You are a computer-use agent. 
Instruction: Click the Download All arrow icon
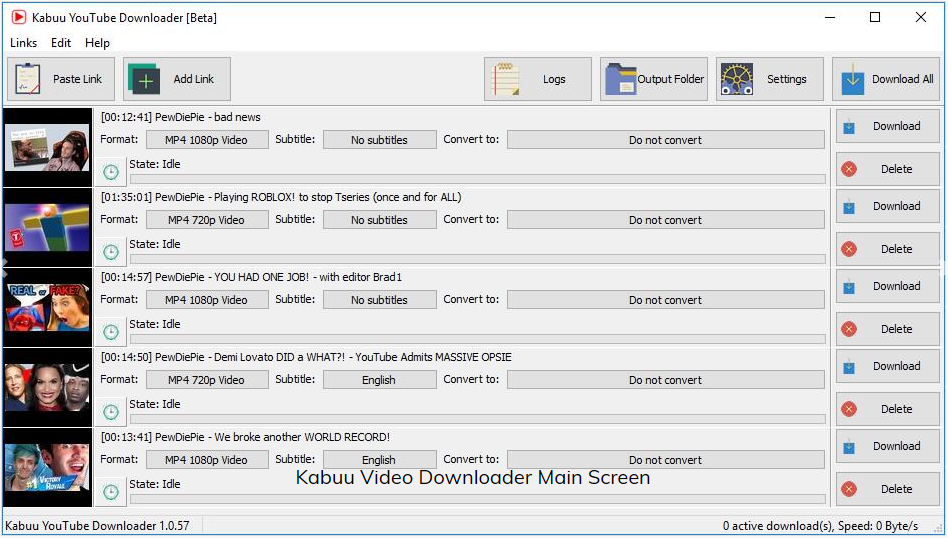[853, 79]
